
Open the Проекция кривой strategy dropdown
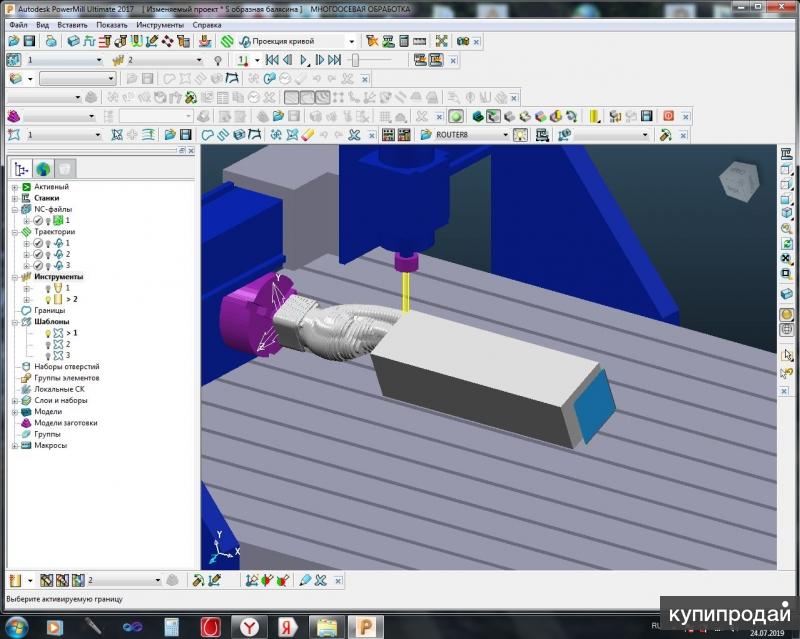point(351,41)
